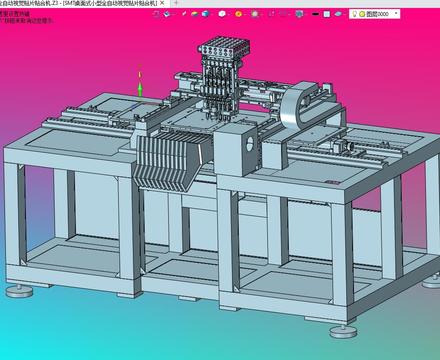Viewport: 440px width, 360px height.
Task: Click the gray sphere render icon
Action: click(255, 14)
